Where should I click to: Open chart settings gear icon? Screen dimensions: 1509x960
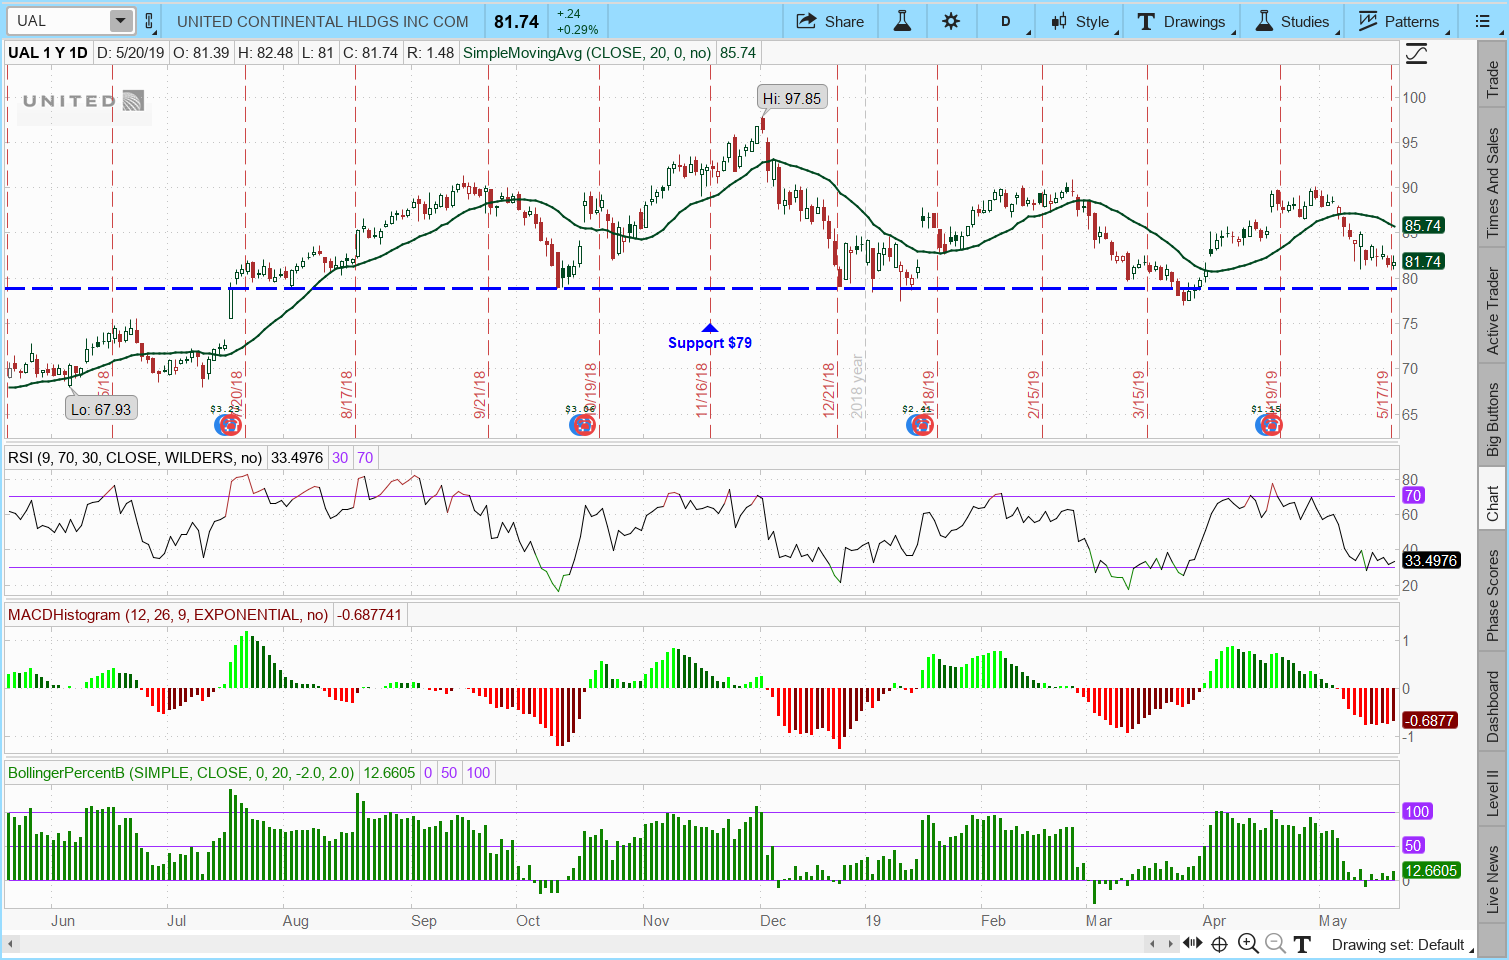point(951,21)
